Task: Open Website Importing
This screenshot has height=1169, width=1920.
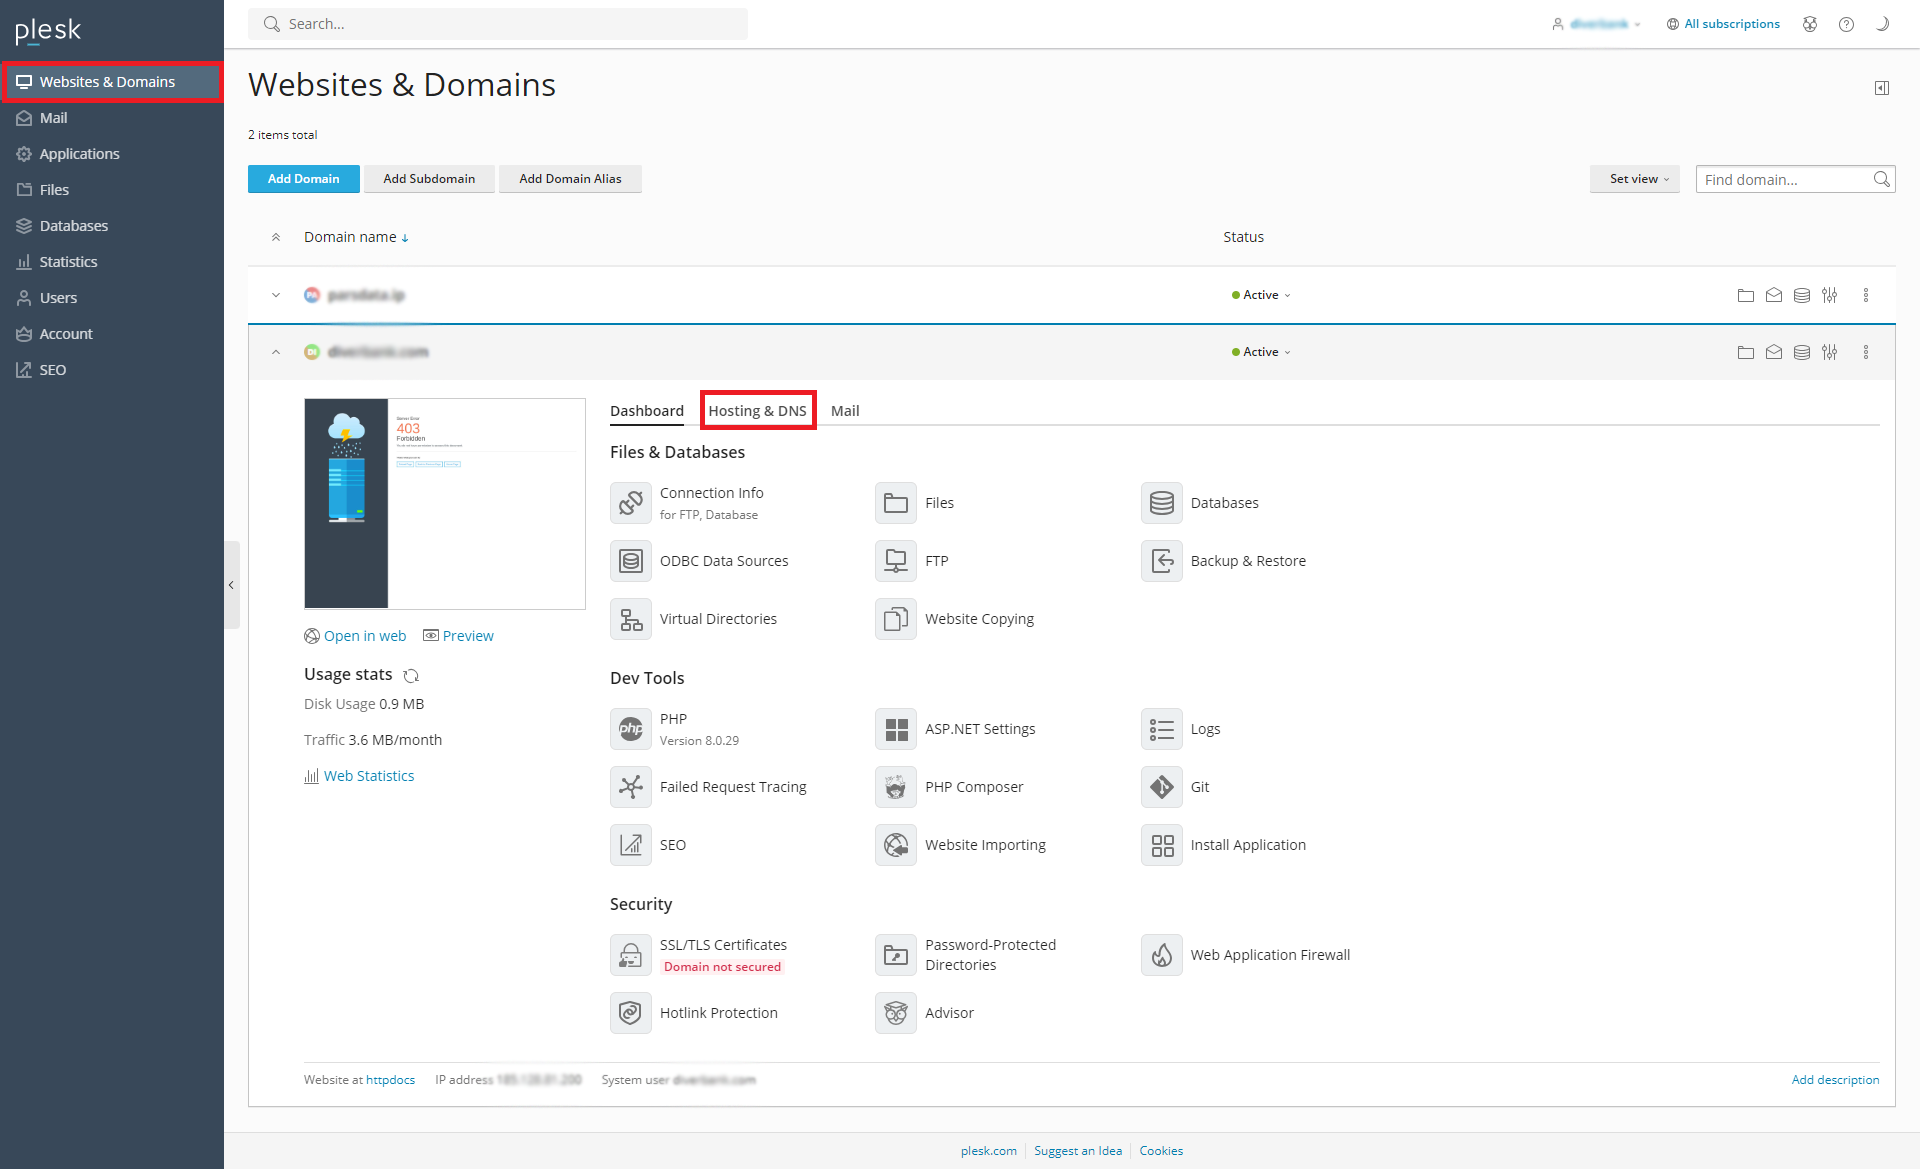Action: pyautogui.click(x=961, y=845)
